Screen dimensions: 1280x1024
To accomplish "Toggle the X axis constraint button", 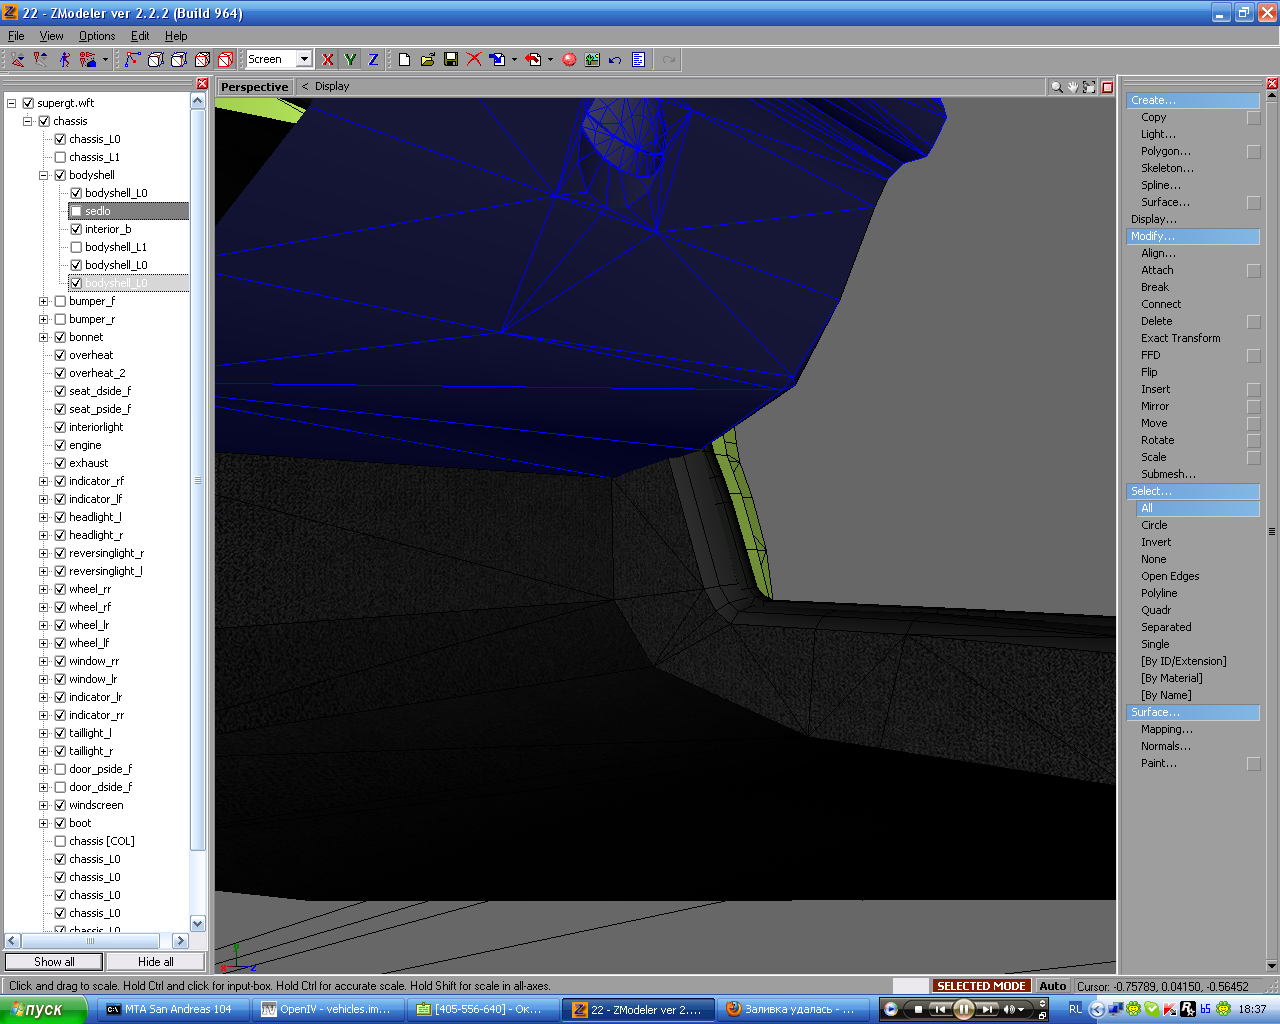I will click(327, 60).
